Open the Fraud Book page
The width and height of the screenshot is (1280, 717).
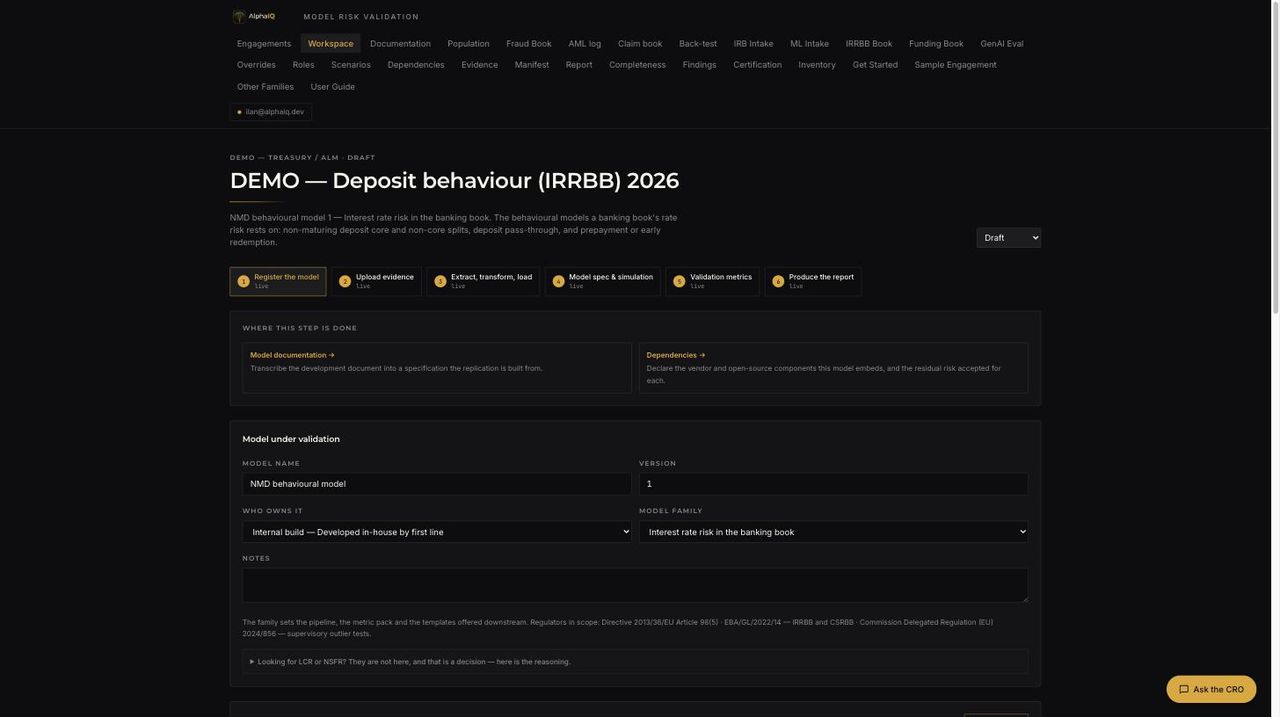tap(529, 44)
